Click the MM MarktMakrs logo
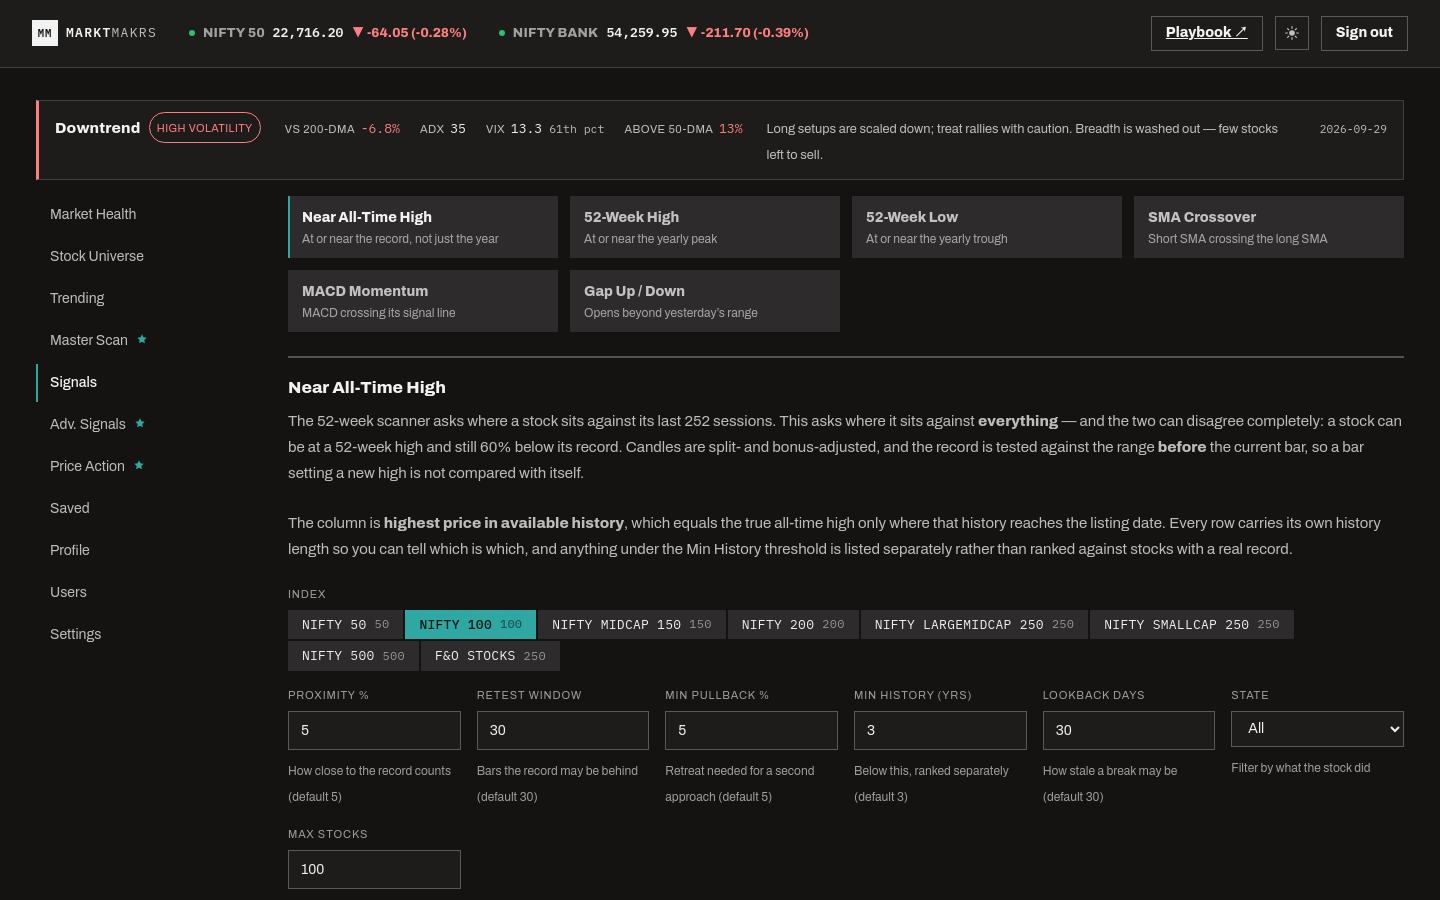The height and width of the screenshot is (900, 1440). 94,33
